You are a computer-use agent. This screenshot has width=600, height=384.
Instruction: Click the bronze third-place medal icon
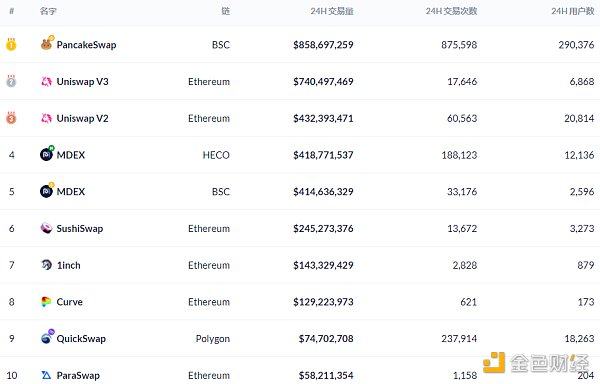(11, 118)
